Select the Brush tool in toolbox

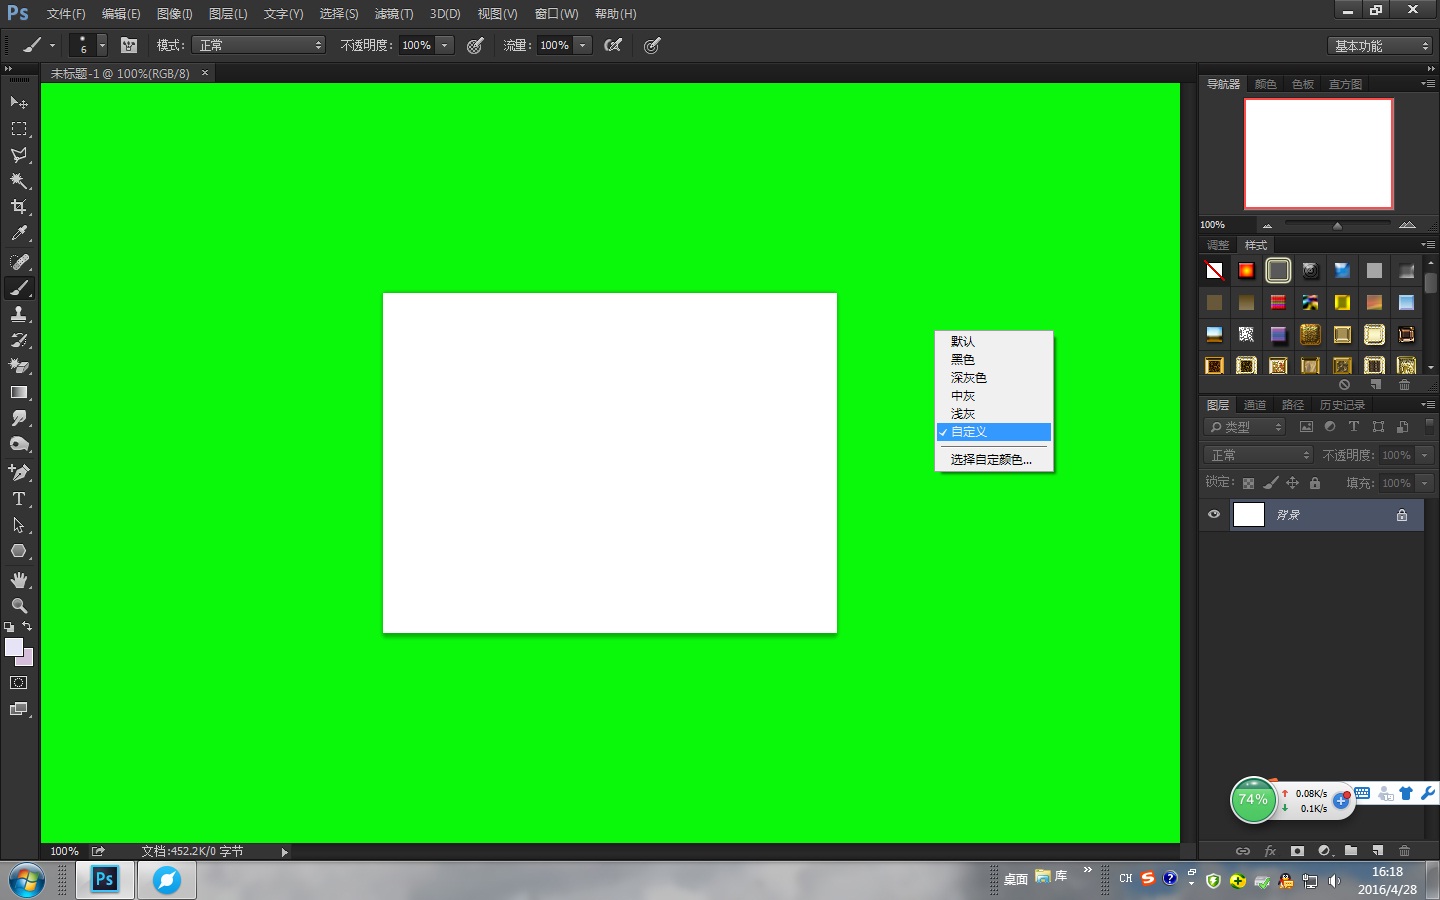coord(19,288)
